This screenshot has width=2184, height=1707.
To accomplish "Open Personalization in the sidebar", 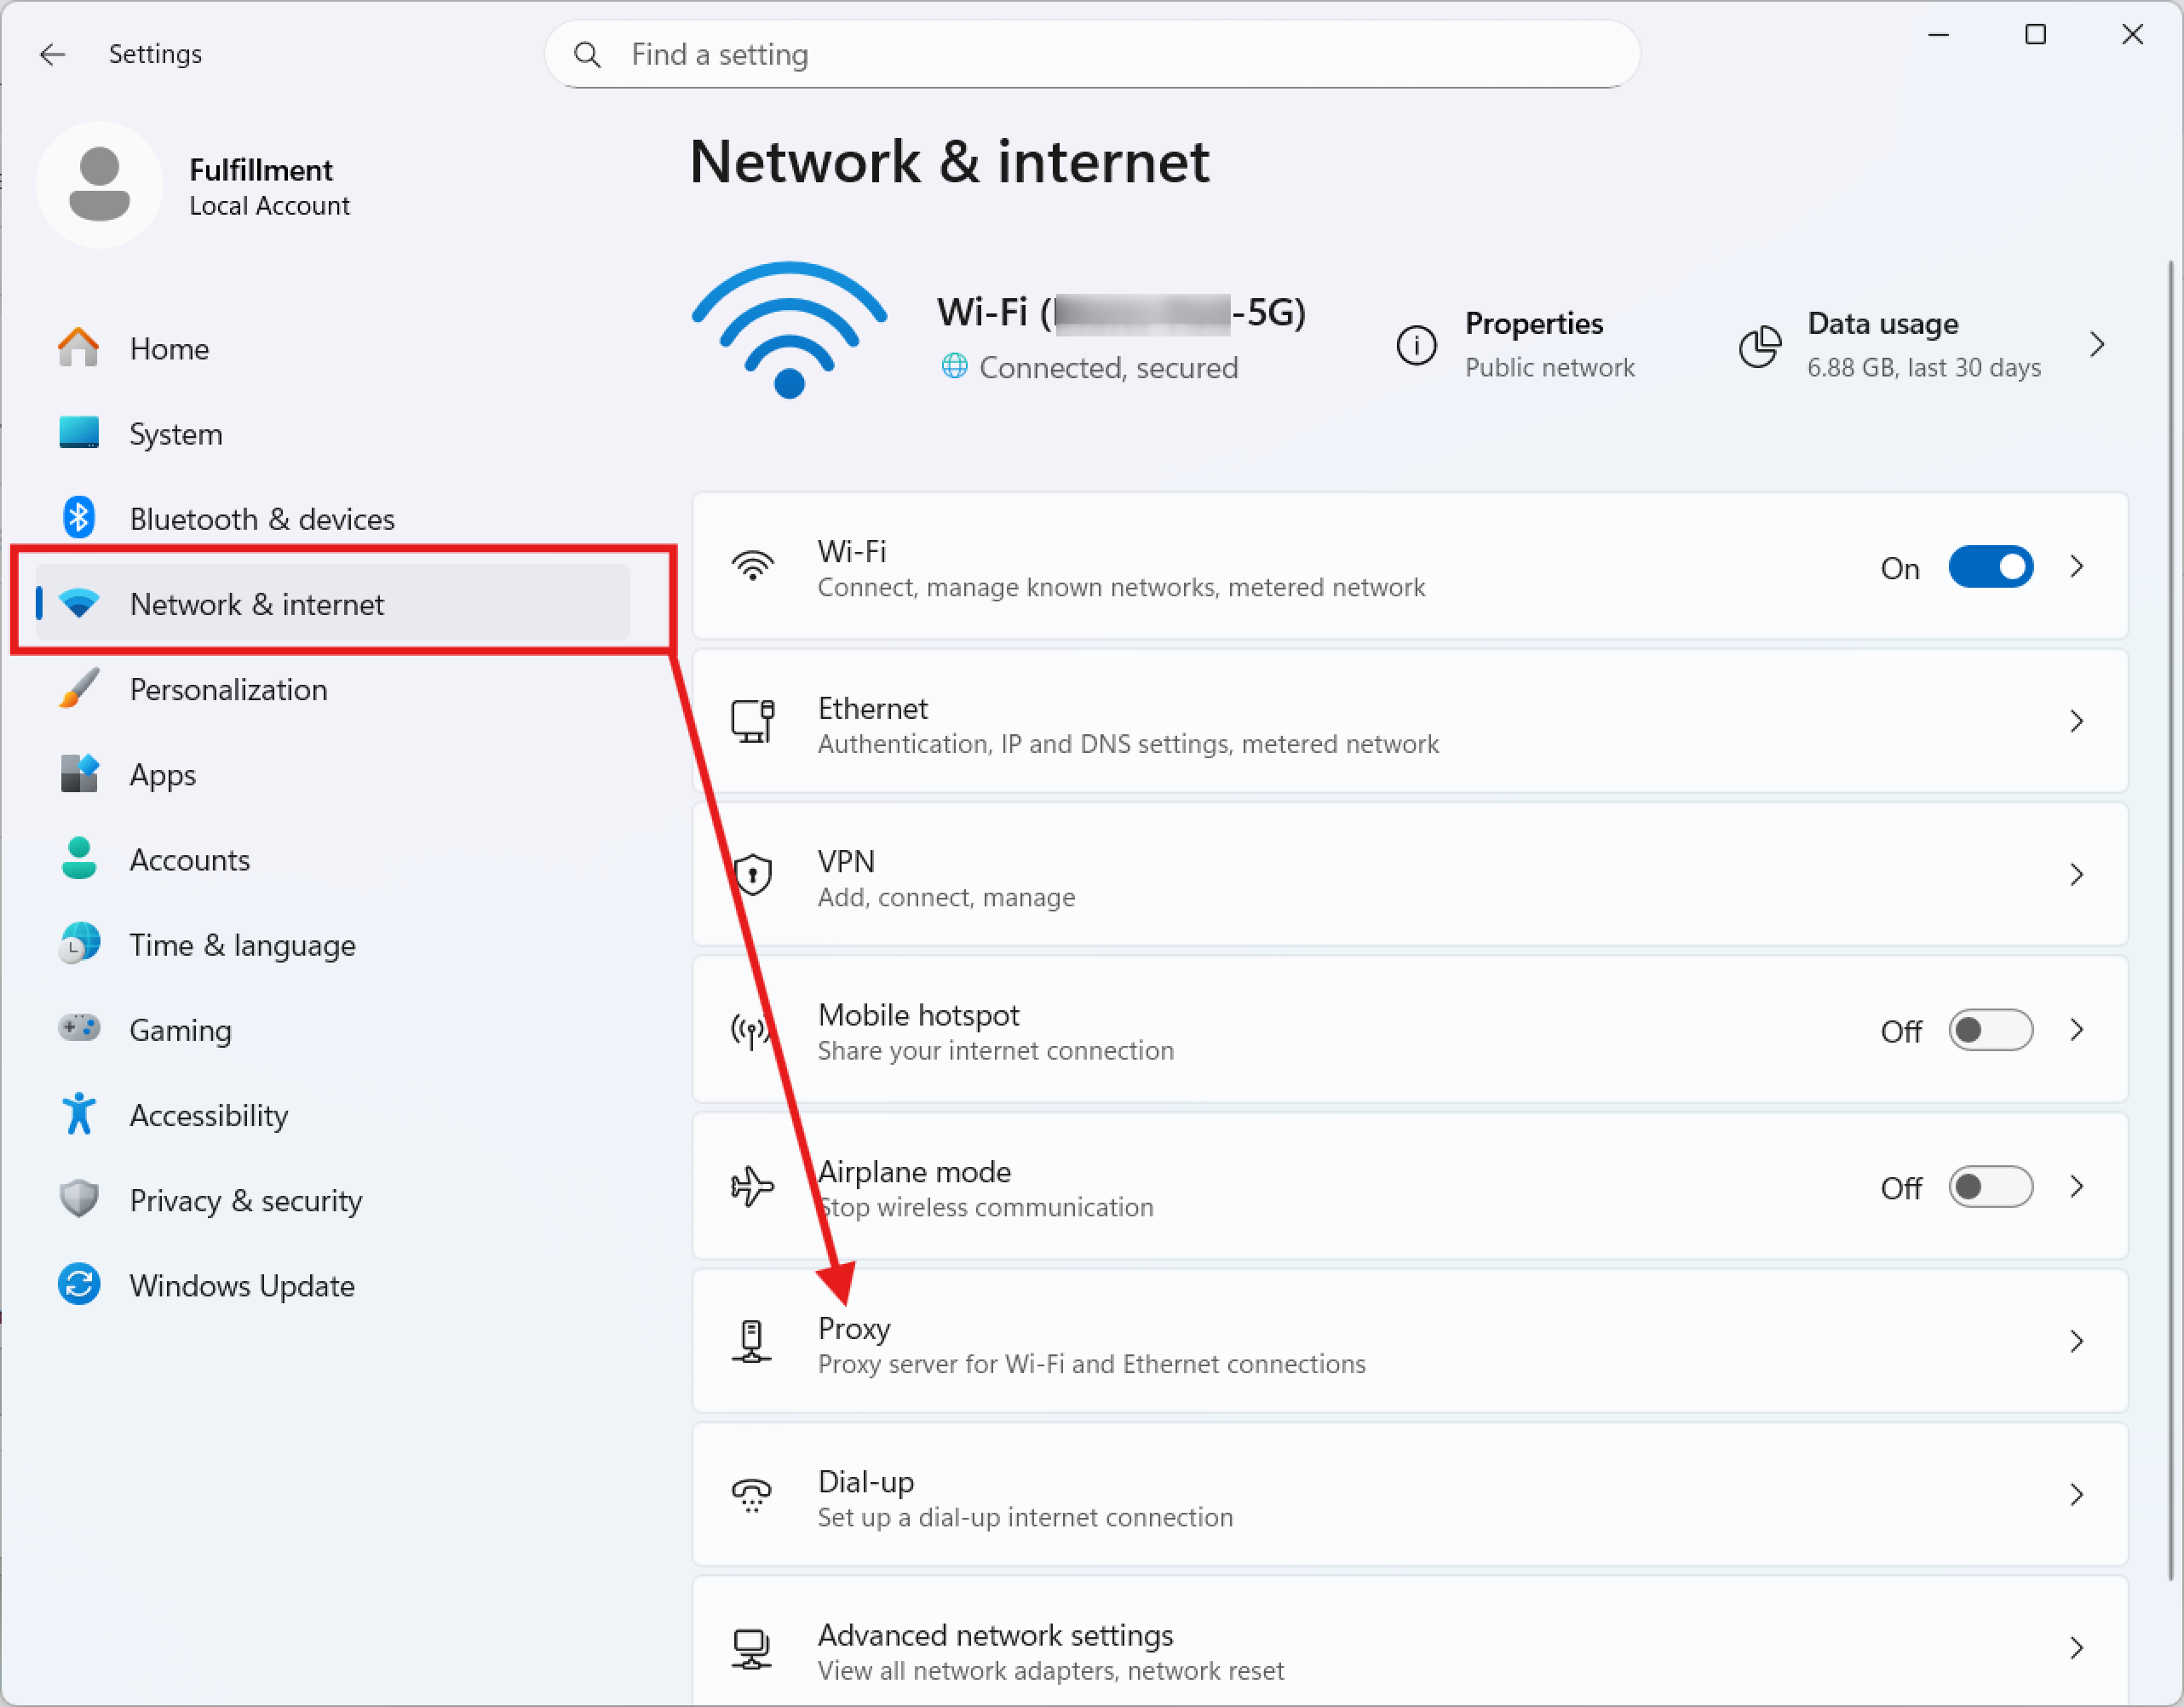I will (x=228, y=690).
